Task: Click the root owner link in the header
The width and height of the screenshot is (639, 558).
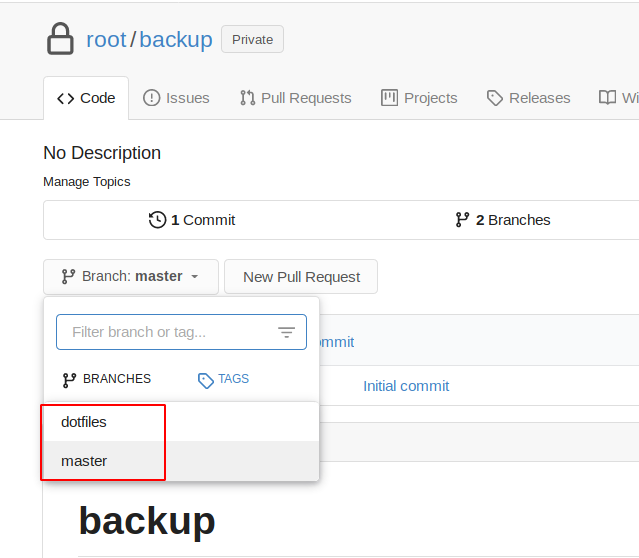Action: pyautogui.click(x=106, y=40)
